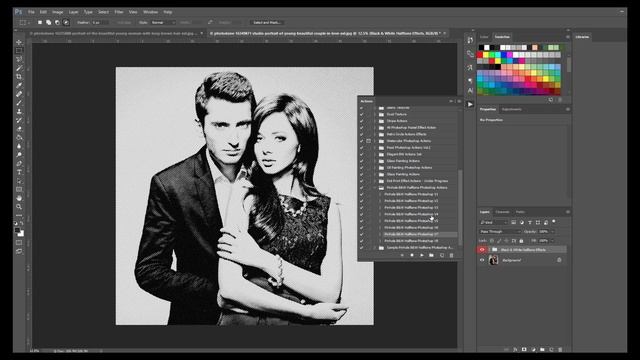Create new group icon in Layers panel
The width and height of the screenshot is (640, 360).
pos(542,350)
